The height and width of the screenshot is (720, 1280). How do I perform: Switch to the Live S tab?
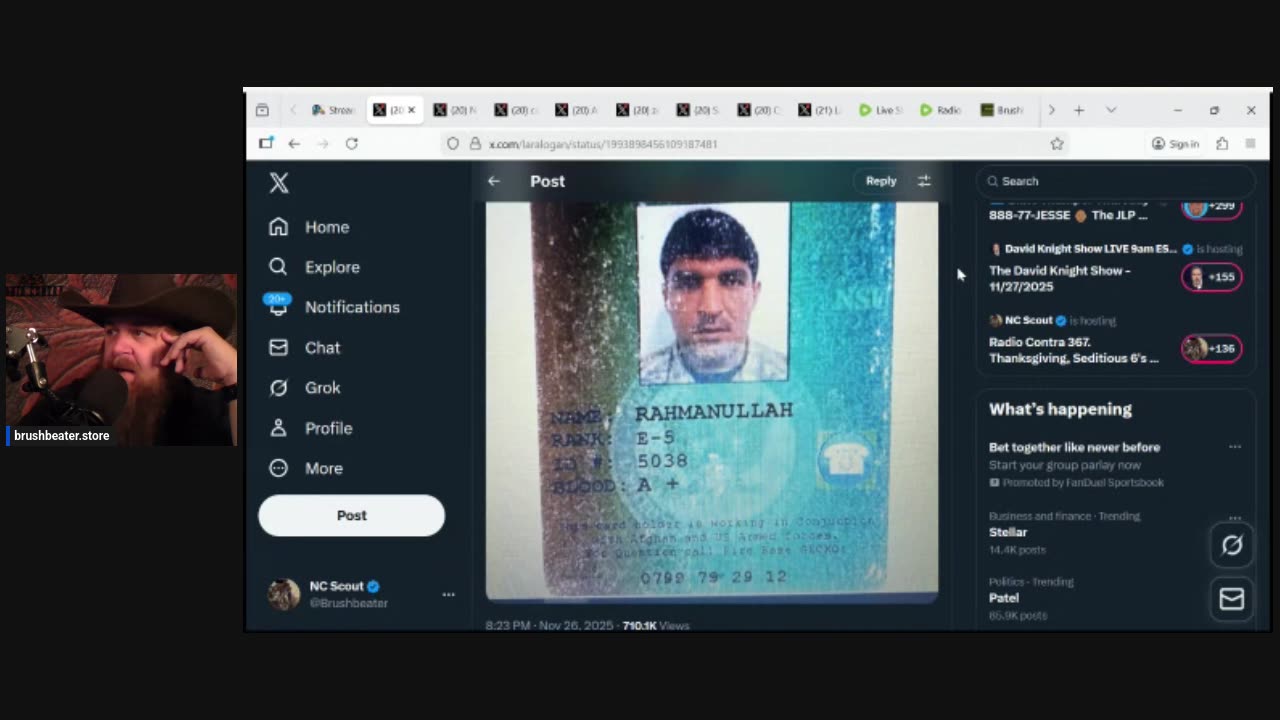pos(881,110)
